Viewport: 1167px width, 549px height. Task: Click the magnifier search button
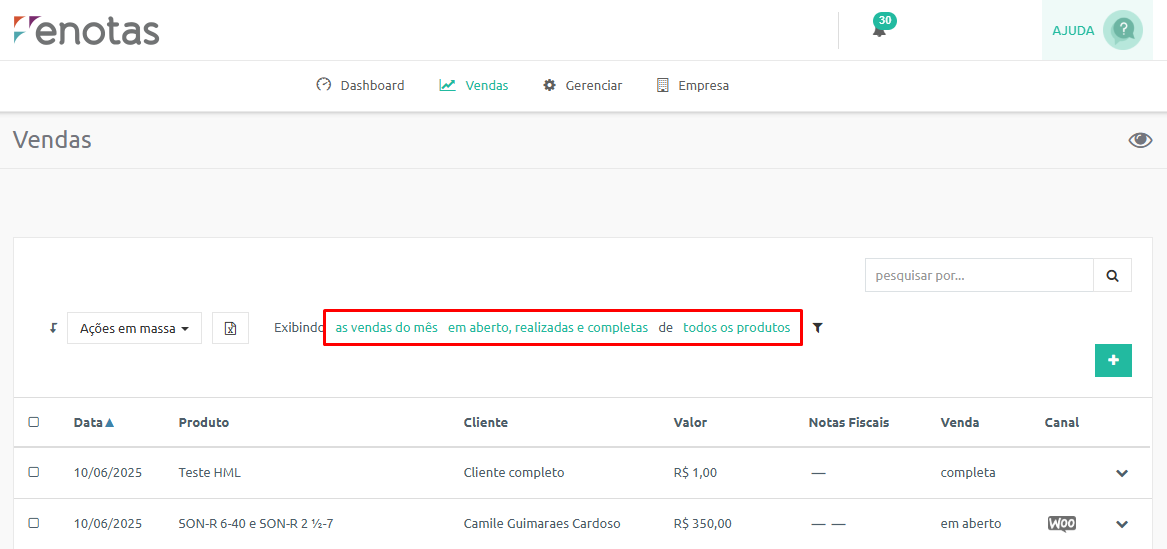pos(1112,275)
